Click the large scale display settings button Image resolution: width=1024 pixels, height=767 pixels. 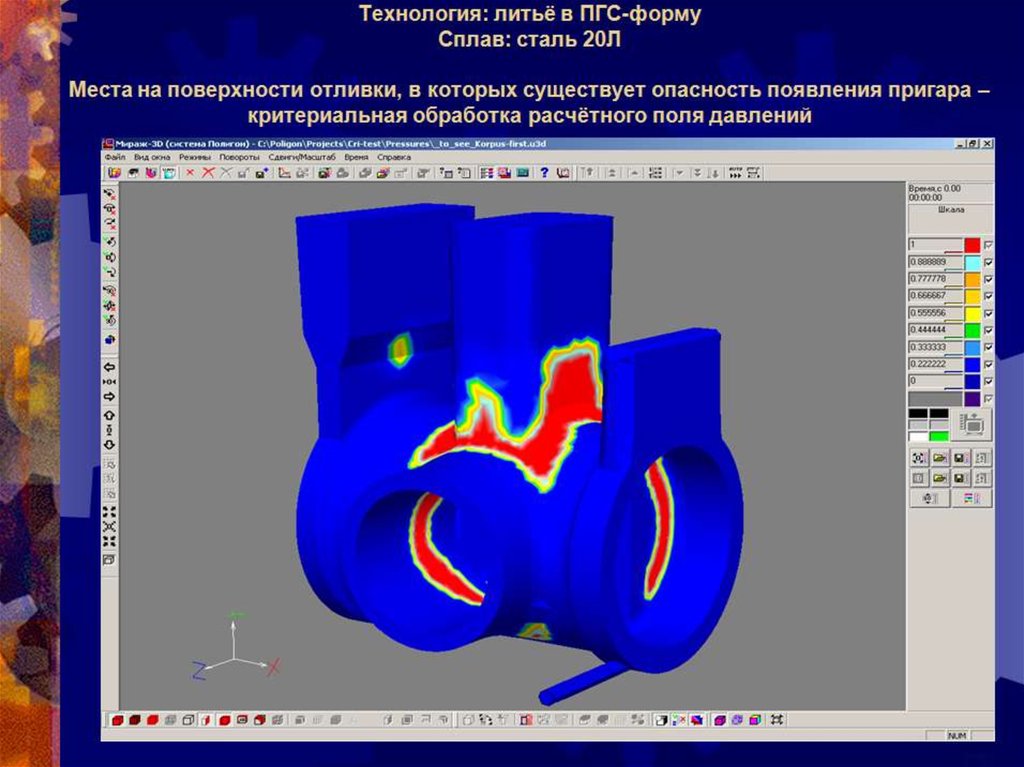972,425
